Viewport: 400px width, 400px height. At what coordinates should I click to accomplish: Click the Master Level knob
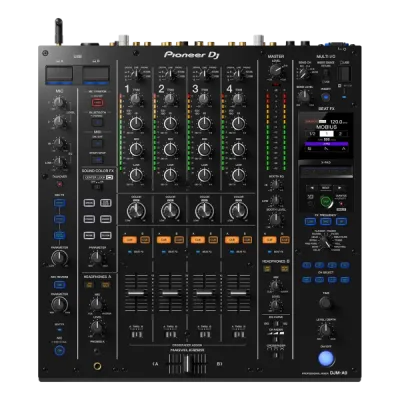pyautogui.click(x=276, y=71)
